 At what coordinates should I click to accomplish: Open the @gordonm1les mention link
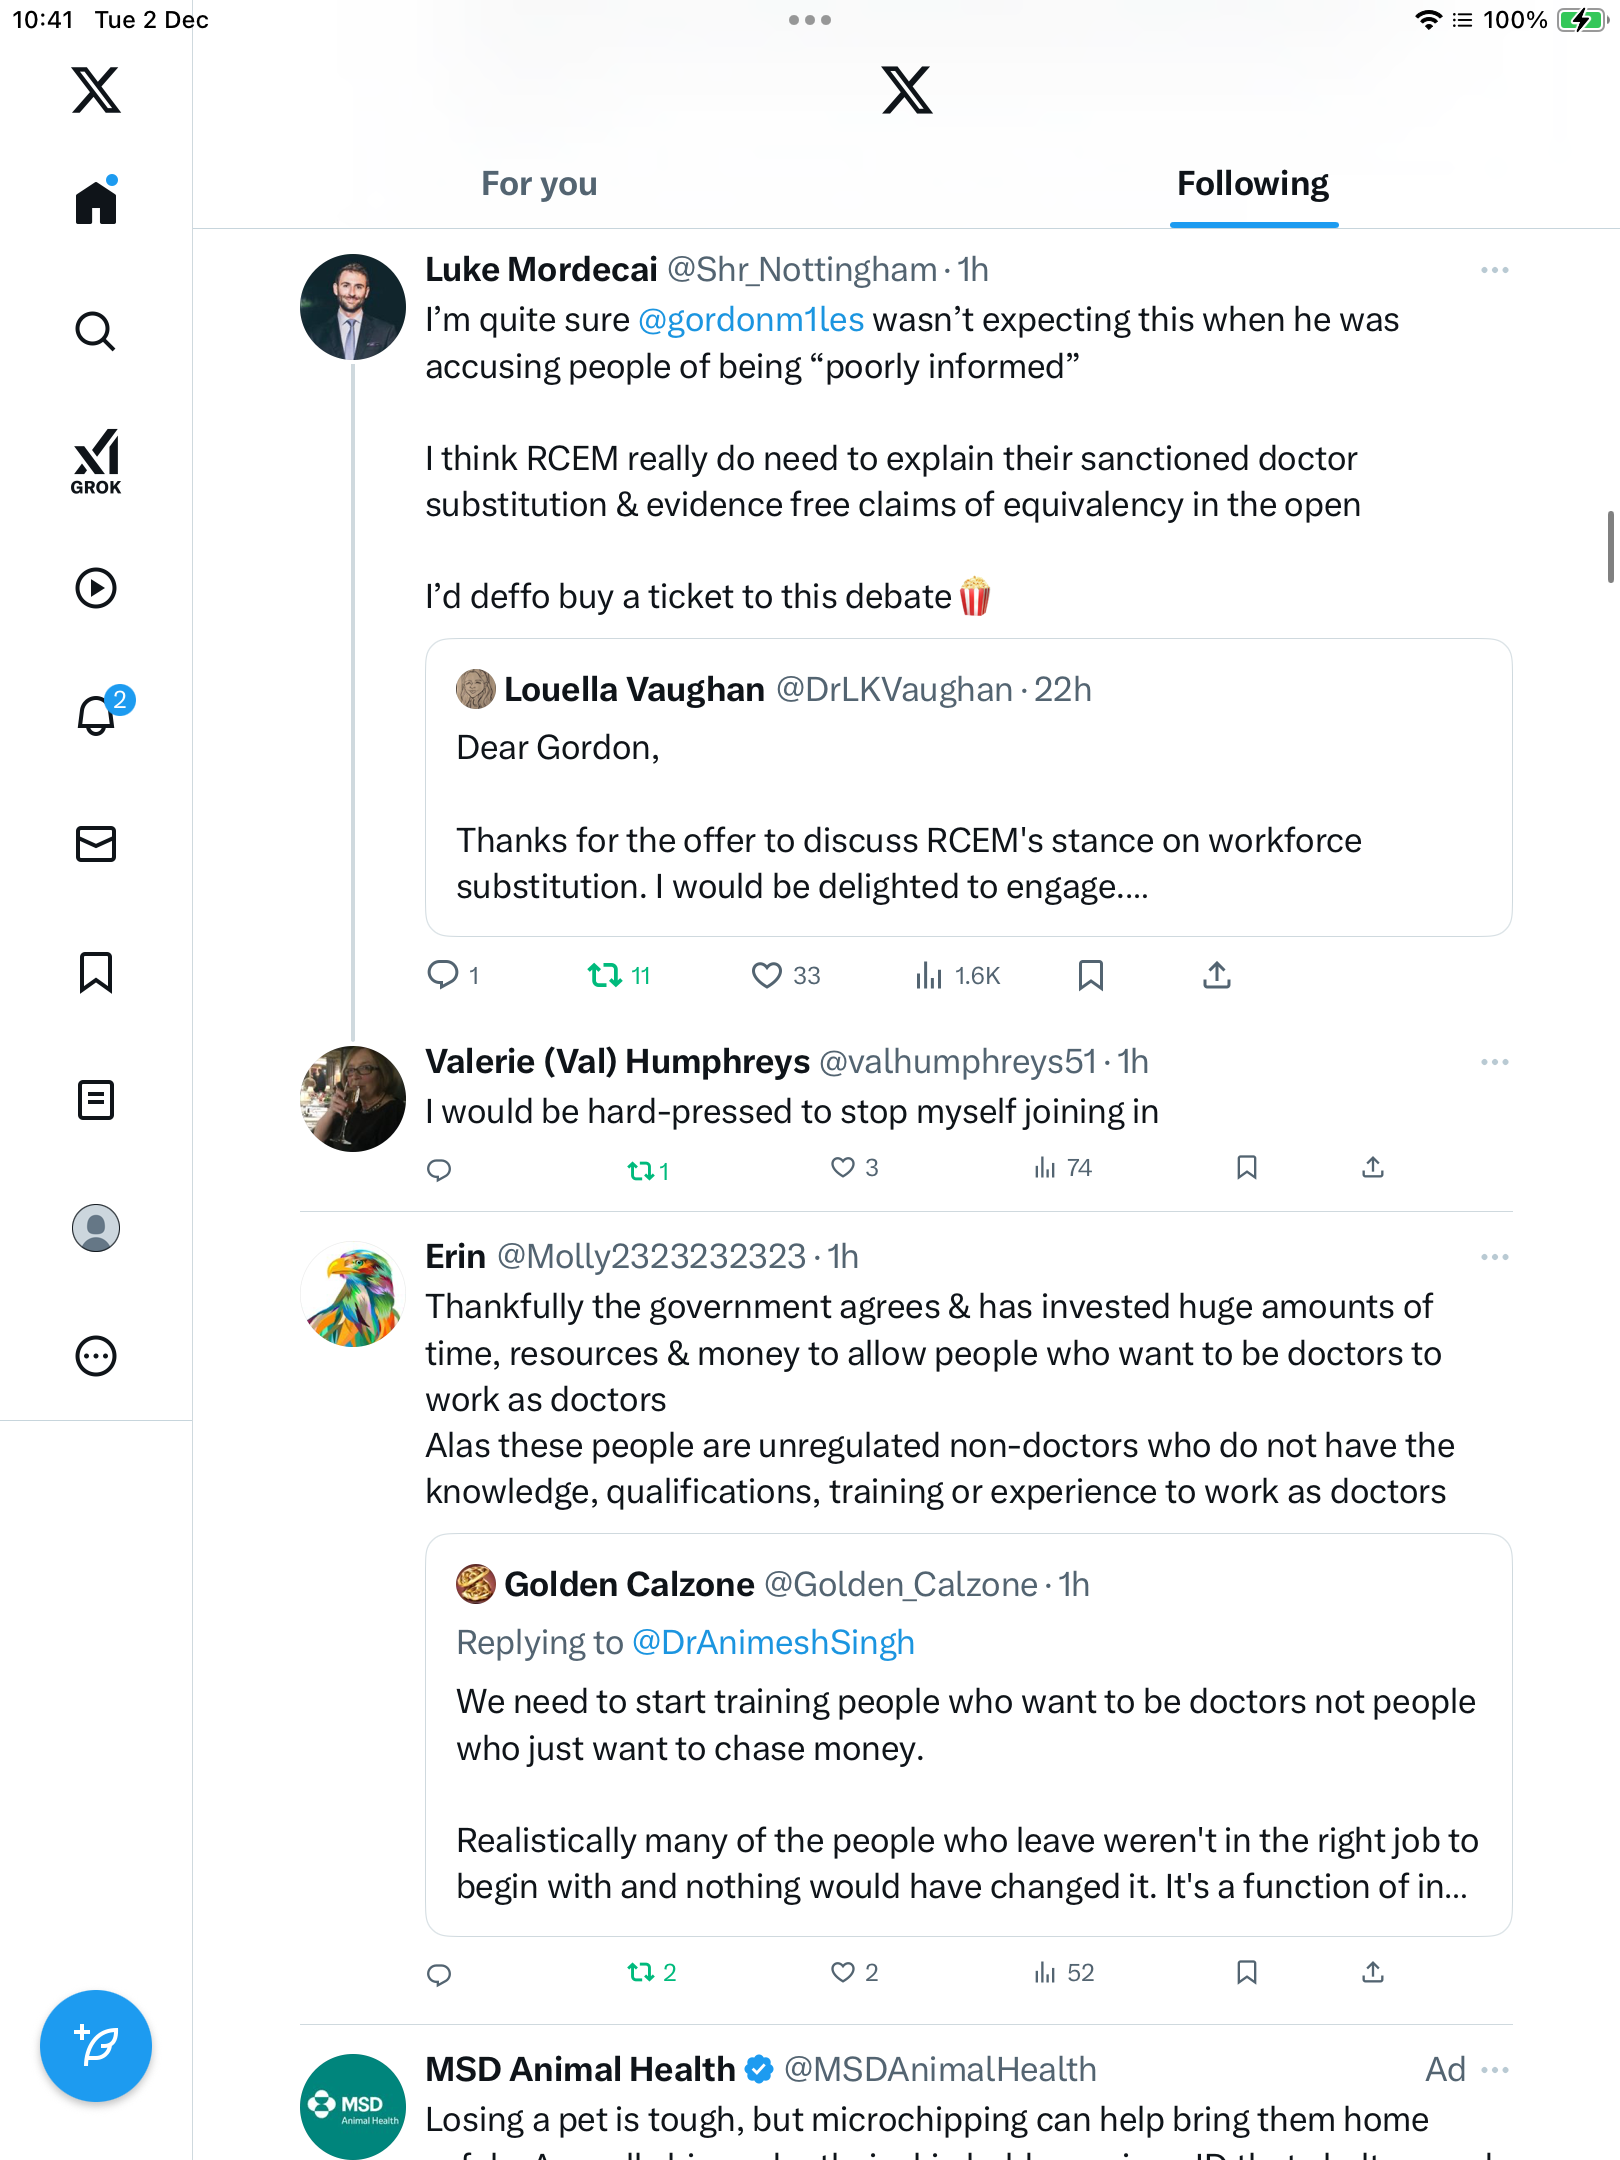[x=751, y=320]
